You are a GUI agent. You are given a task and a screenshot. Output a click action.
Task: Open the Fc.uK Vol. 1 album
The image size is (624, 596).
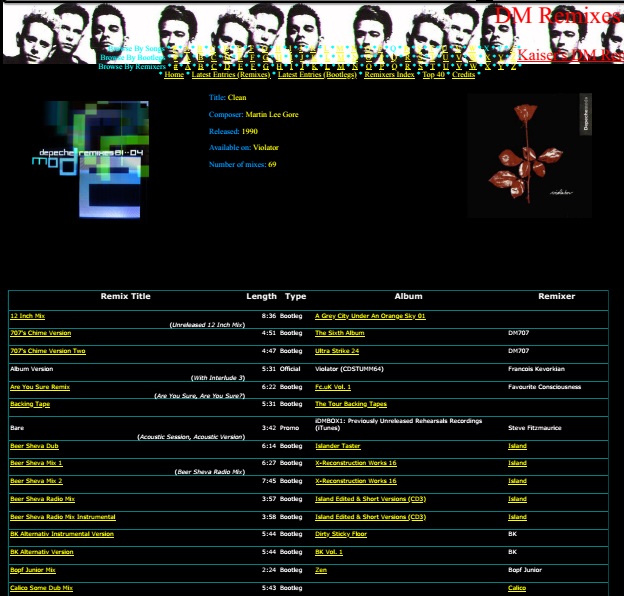pos(333,387)
